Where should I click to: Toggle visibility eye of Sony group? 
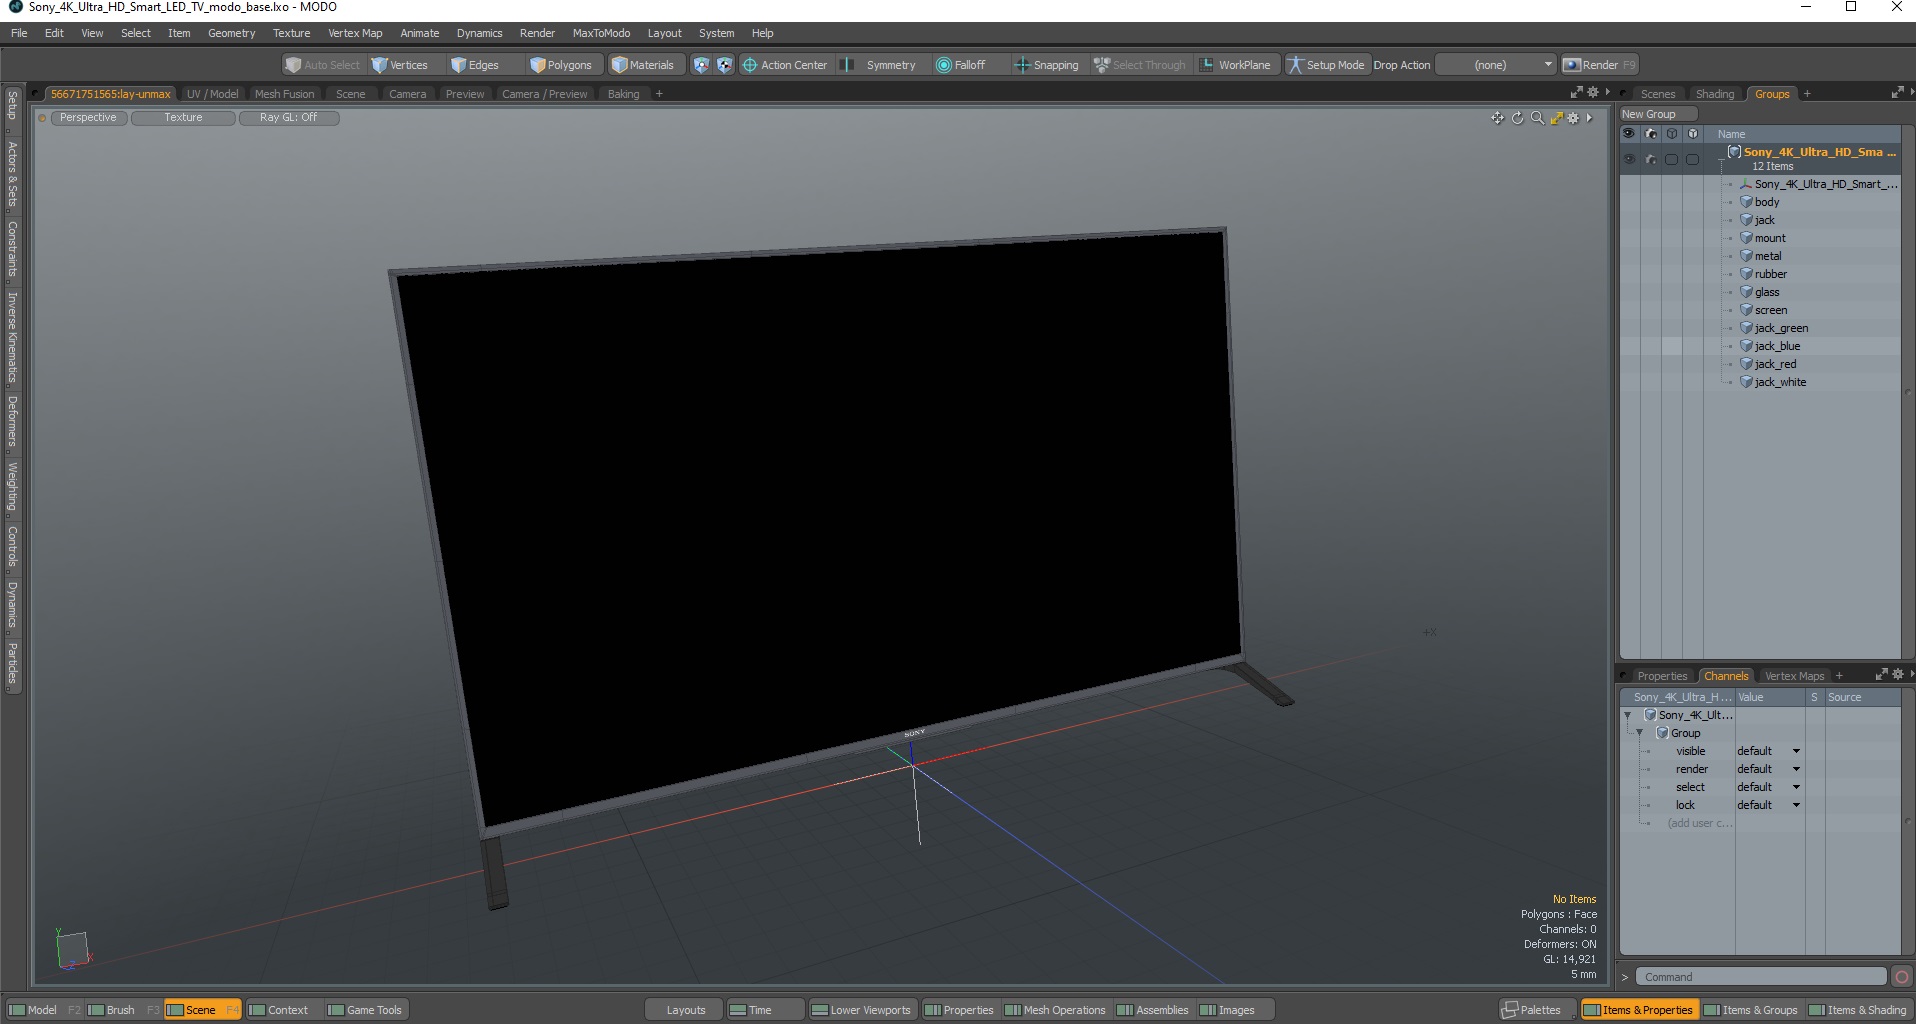click(1629, 159)
